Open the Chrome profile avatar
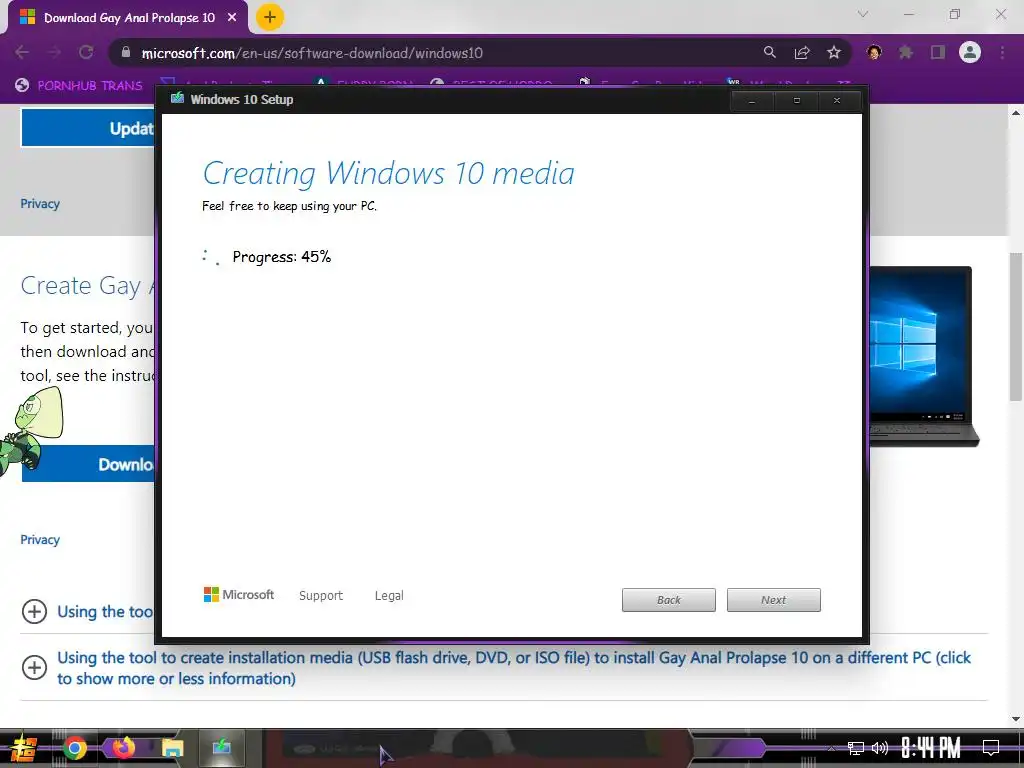This screenshot has height=768, width=1024. [x=970, y=52]
